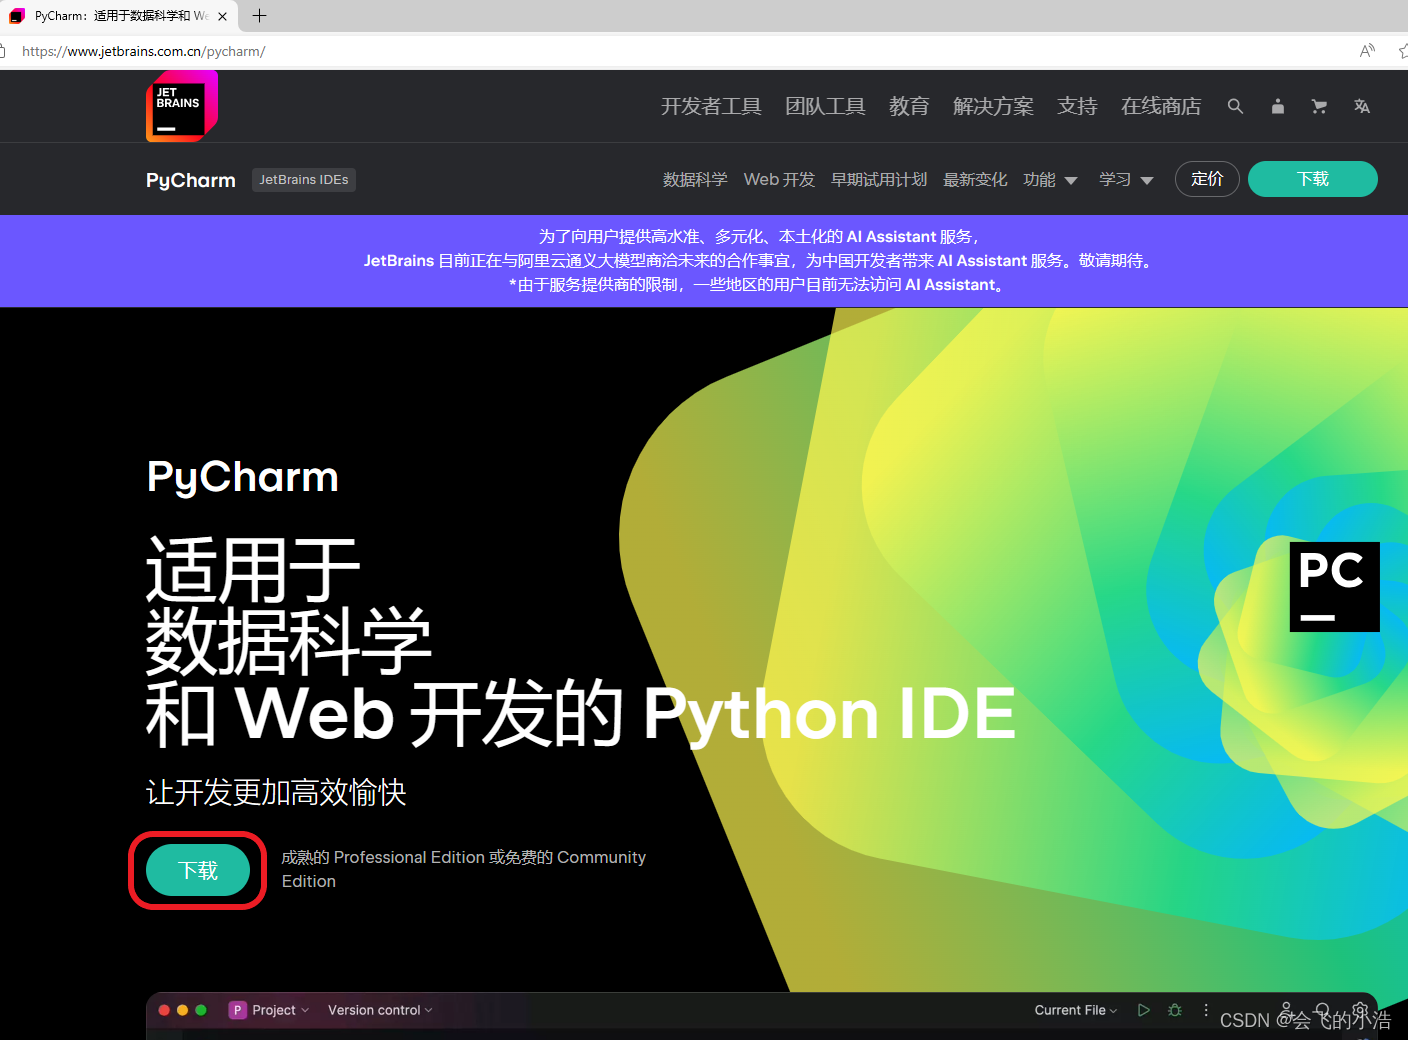Close the PyCharm browser tab
Image resolution: width=1408 pixels, height=1040 pixels.
point(222,16)
